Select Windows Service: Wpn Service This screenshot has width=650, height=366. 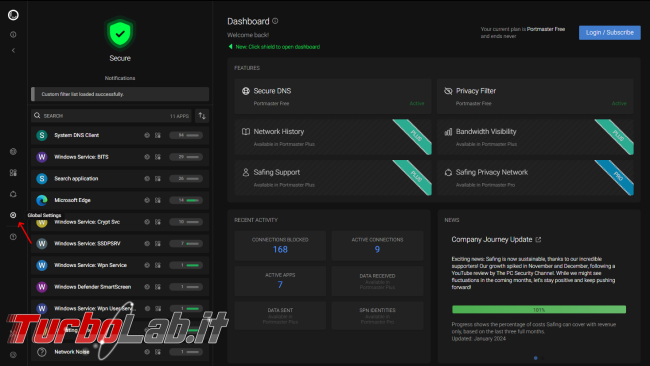(x=120, y=265)
